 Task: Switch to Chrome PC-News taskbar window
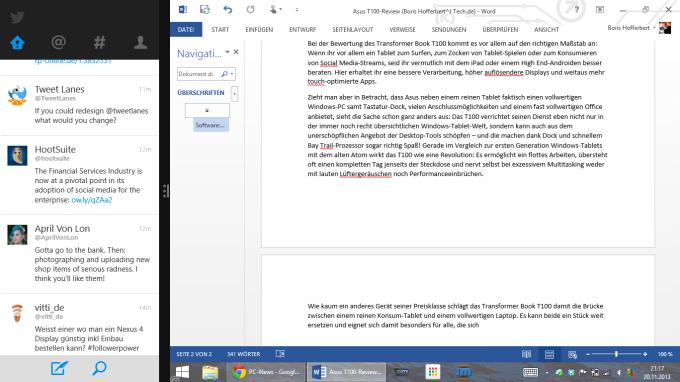(266, 372)
